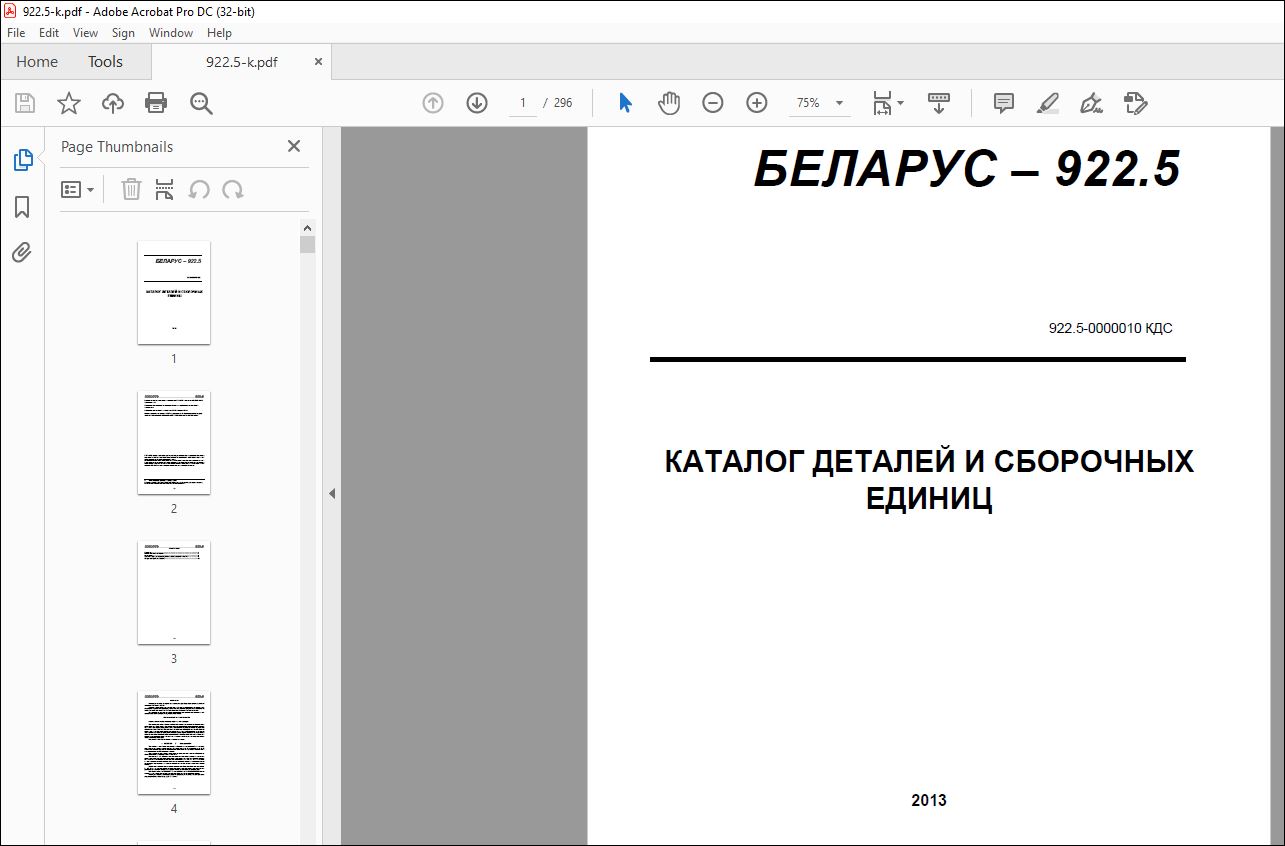Open the Sign menu
1285x846 pixels.
point(123,33)
